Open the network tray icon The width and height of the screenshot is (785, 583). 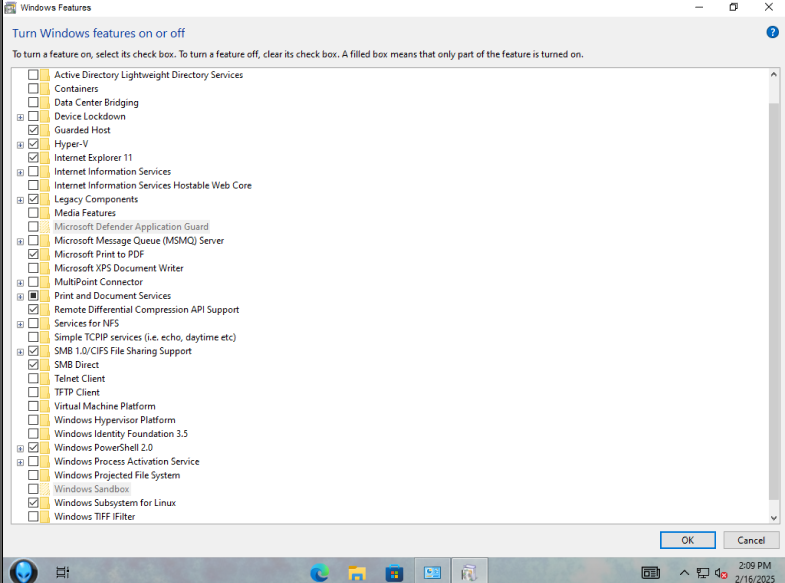(702, 572)
